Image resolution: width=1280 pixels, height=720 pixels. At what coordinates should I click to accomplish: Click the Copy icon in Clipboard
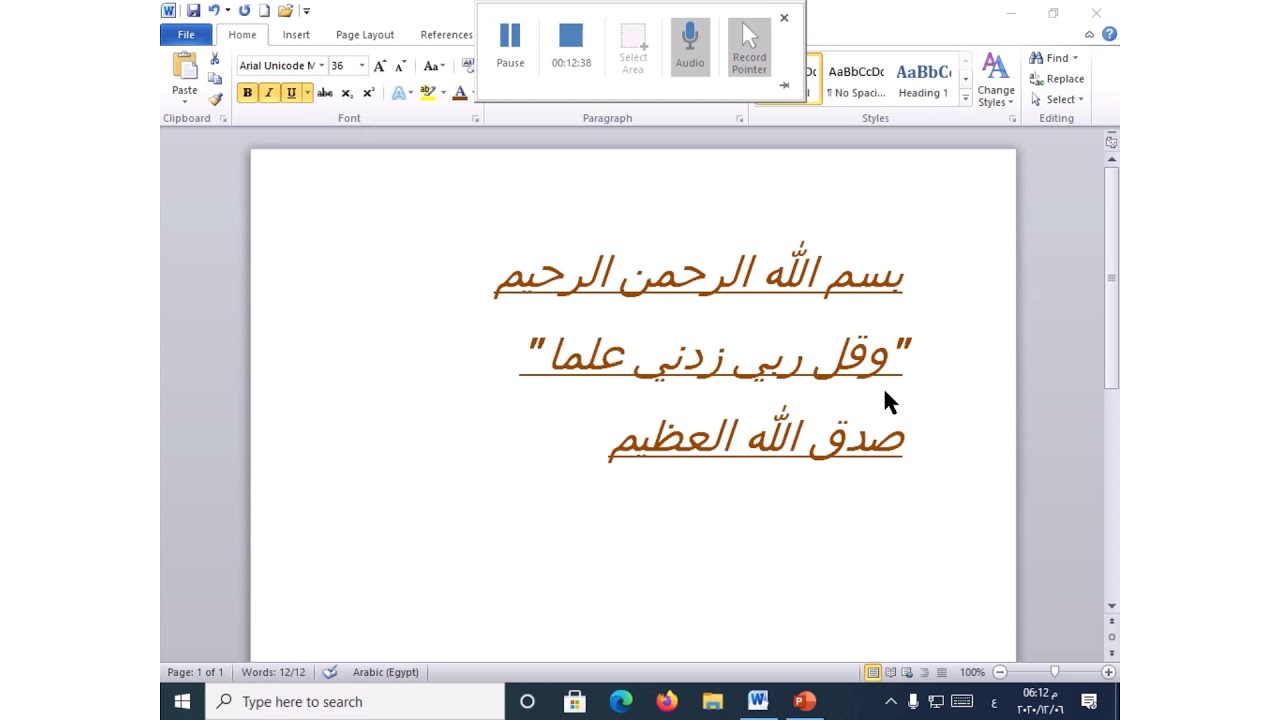[x=214, y=79]
